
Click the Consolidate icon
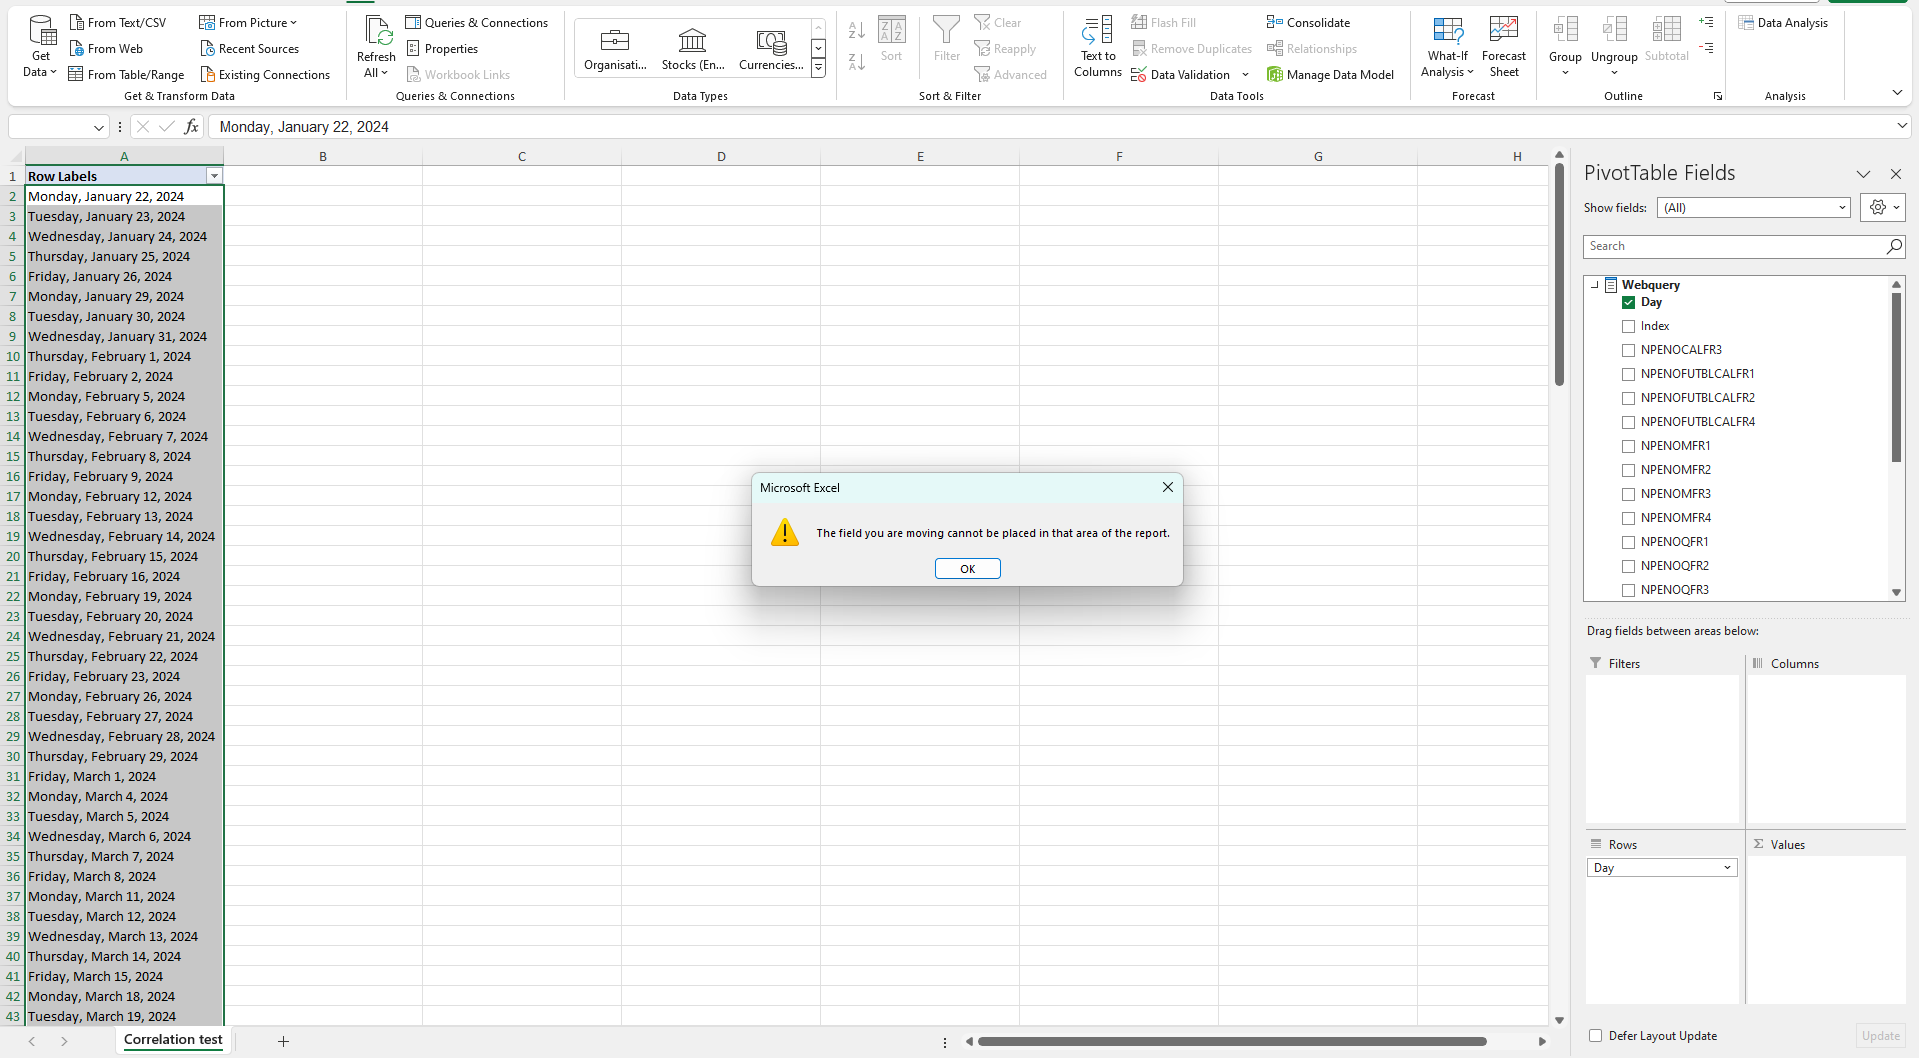coord(1308,21)
